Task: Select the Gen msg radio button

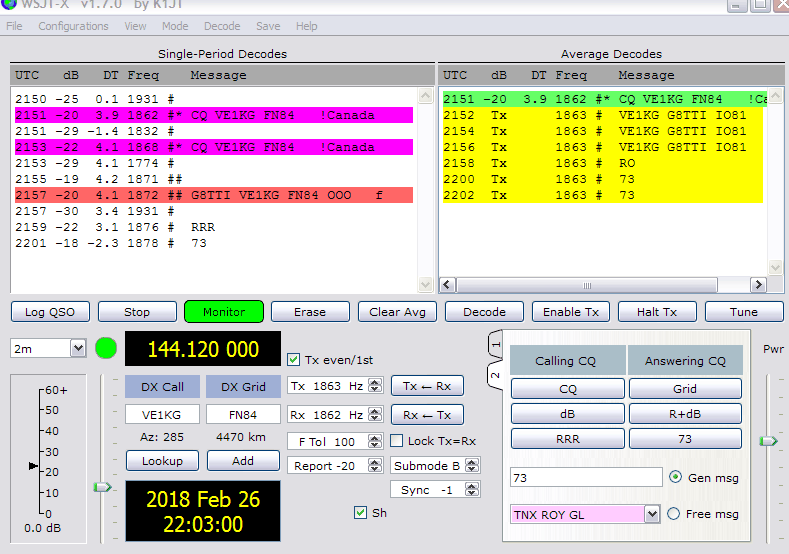Action: 675,477
